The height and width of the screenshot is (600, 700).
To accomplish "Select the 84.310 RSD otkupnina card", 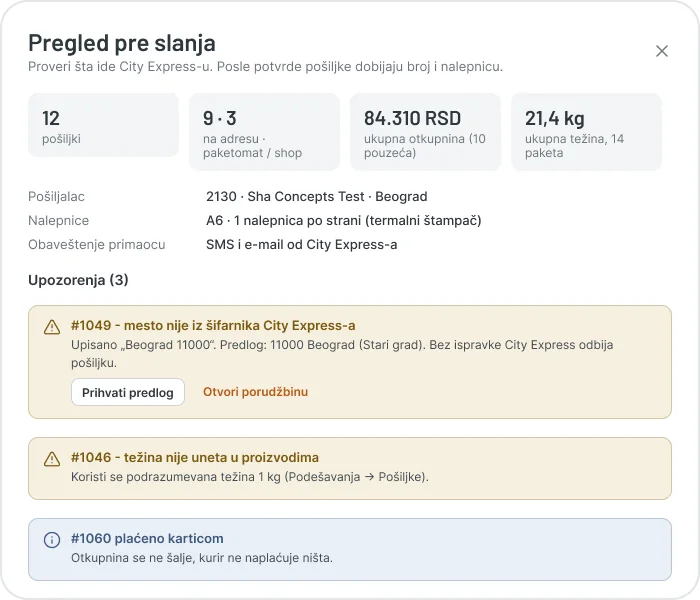I will (425, 132).
